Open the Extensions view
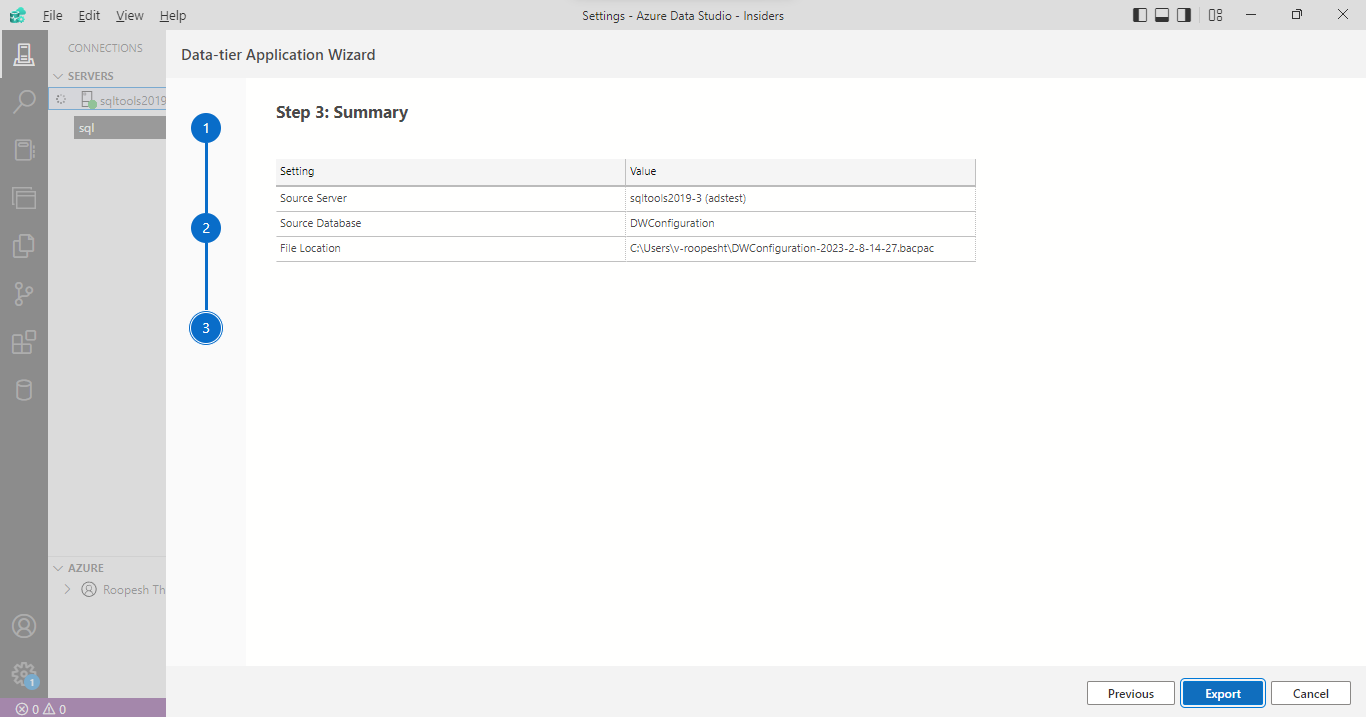The image size is (1366, 717). (24, 341)
